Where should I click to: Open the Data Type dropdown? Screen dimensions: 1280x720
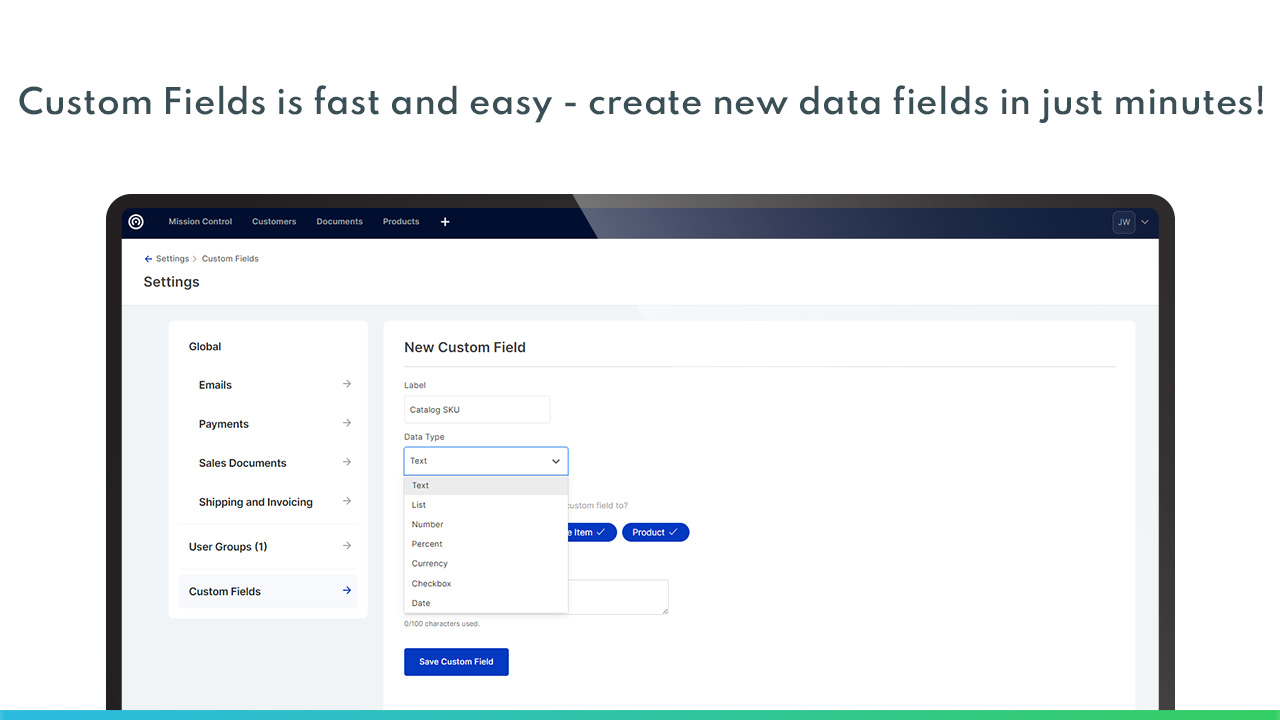(x=485, y=460)
